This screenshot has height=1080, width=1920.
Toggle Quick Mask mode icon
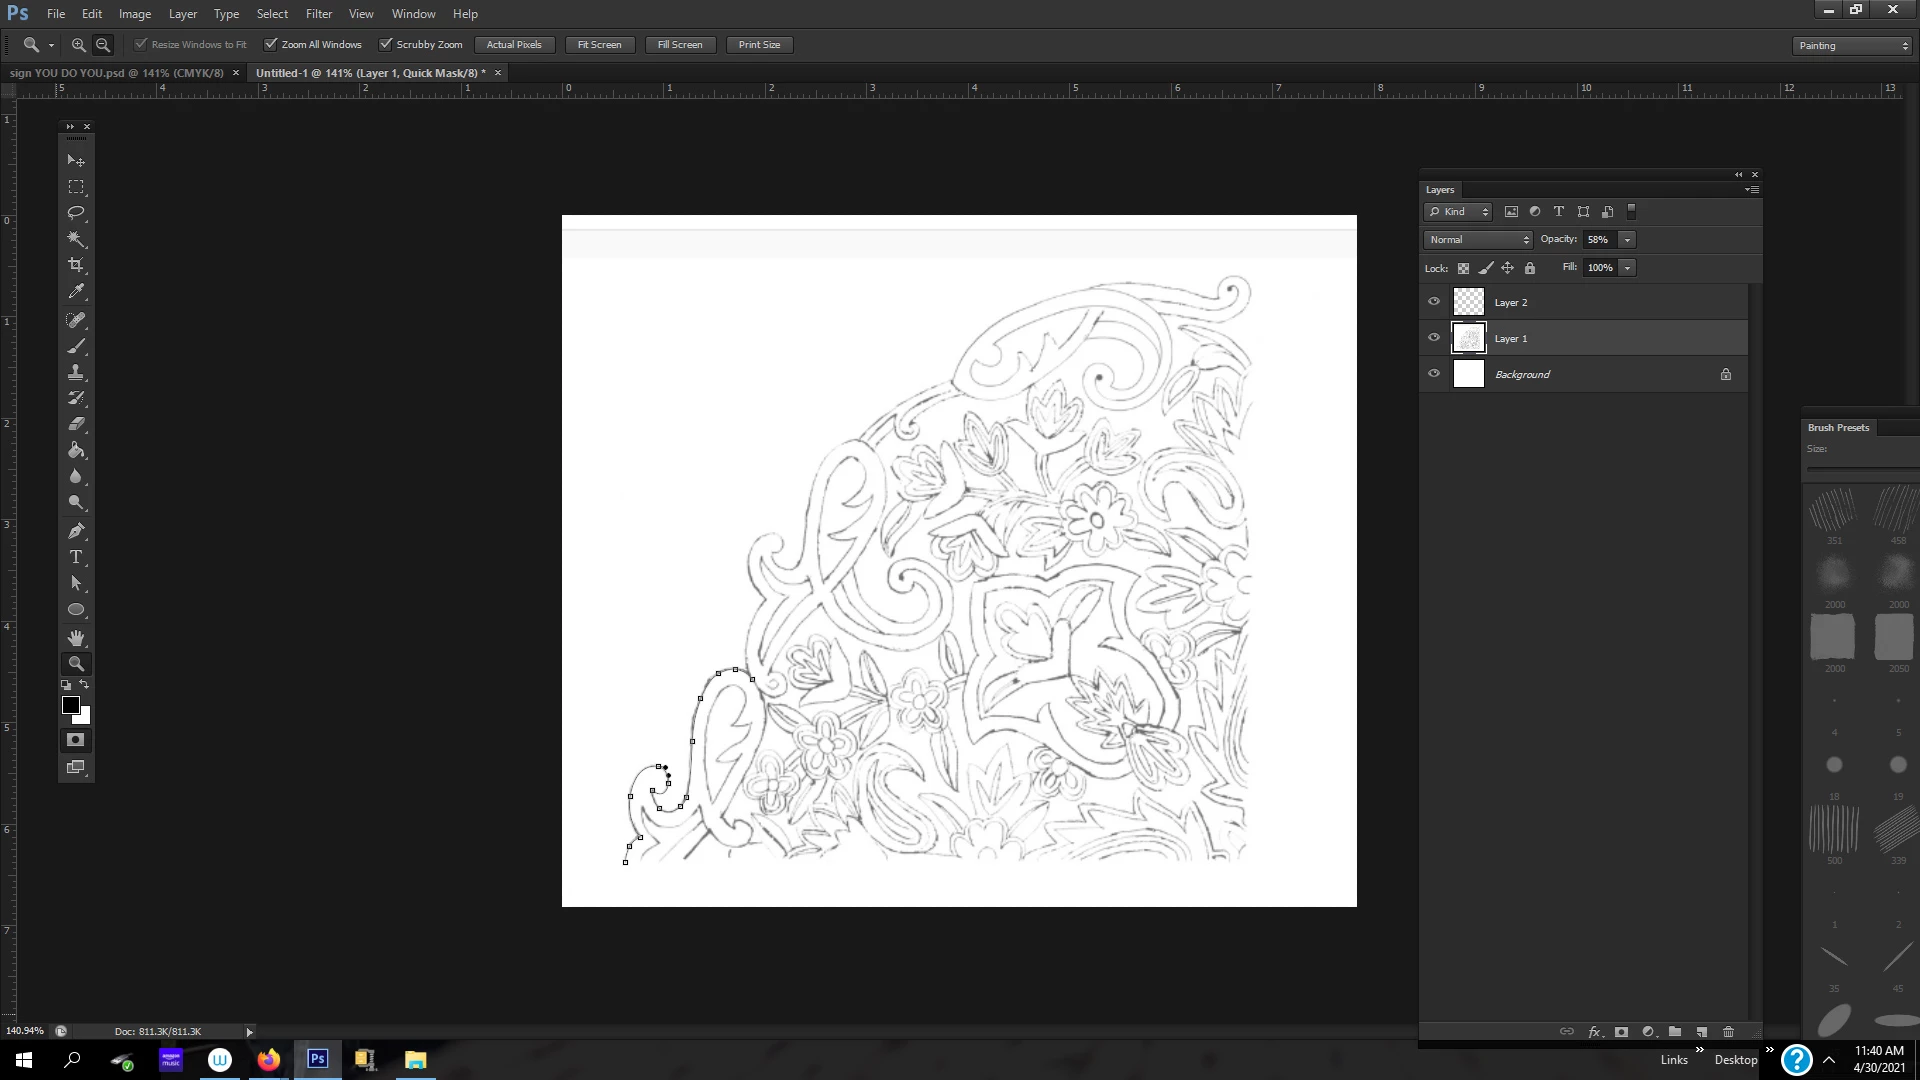(76, 740)
